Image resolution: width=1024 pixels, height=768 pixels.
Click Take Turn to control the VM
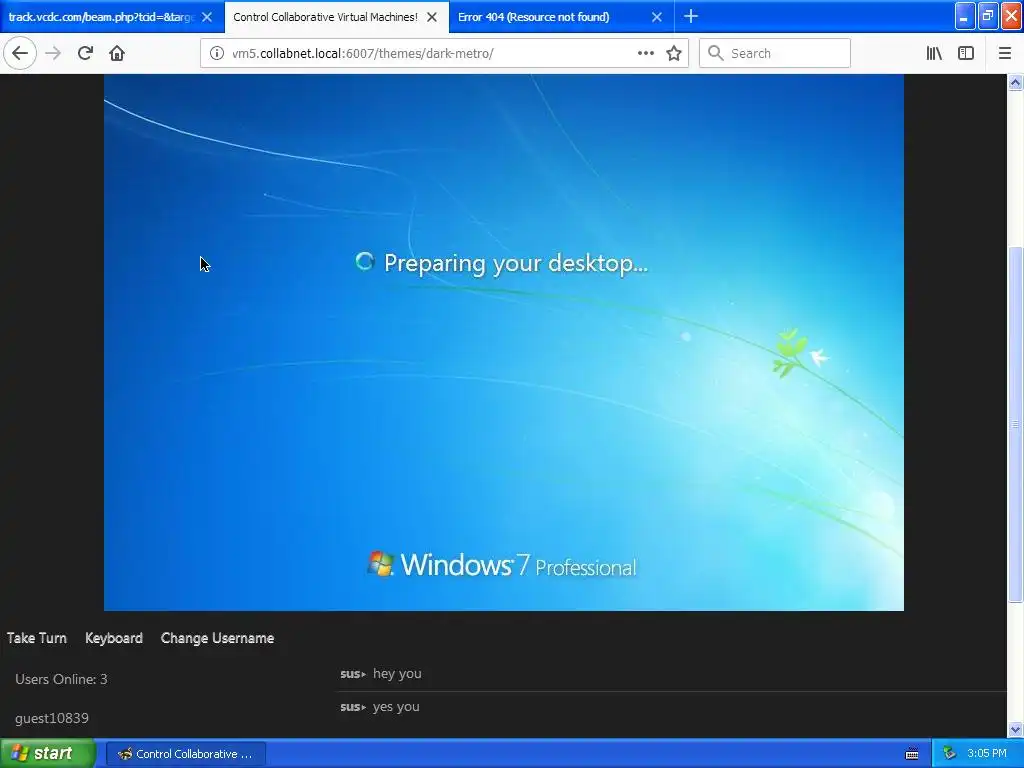(x=37, y=638)
